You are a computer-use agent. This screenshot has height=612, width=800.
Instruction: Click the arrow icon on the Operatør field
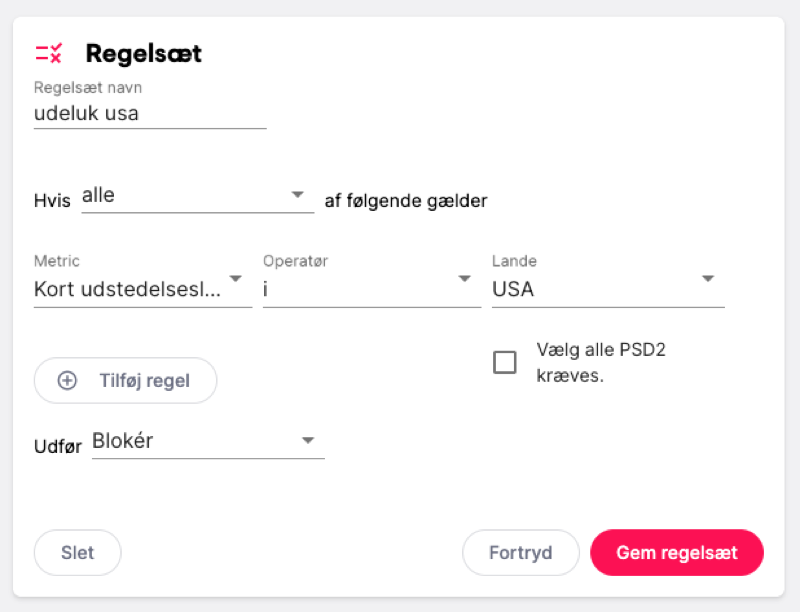(x=464, y=280)
